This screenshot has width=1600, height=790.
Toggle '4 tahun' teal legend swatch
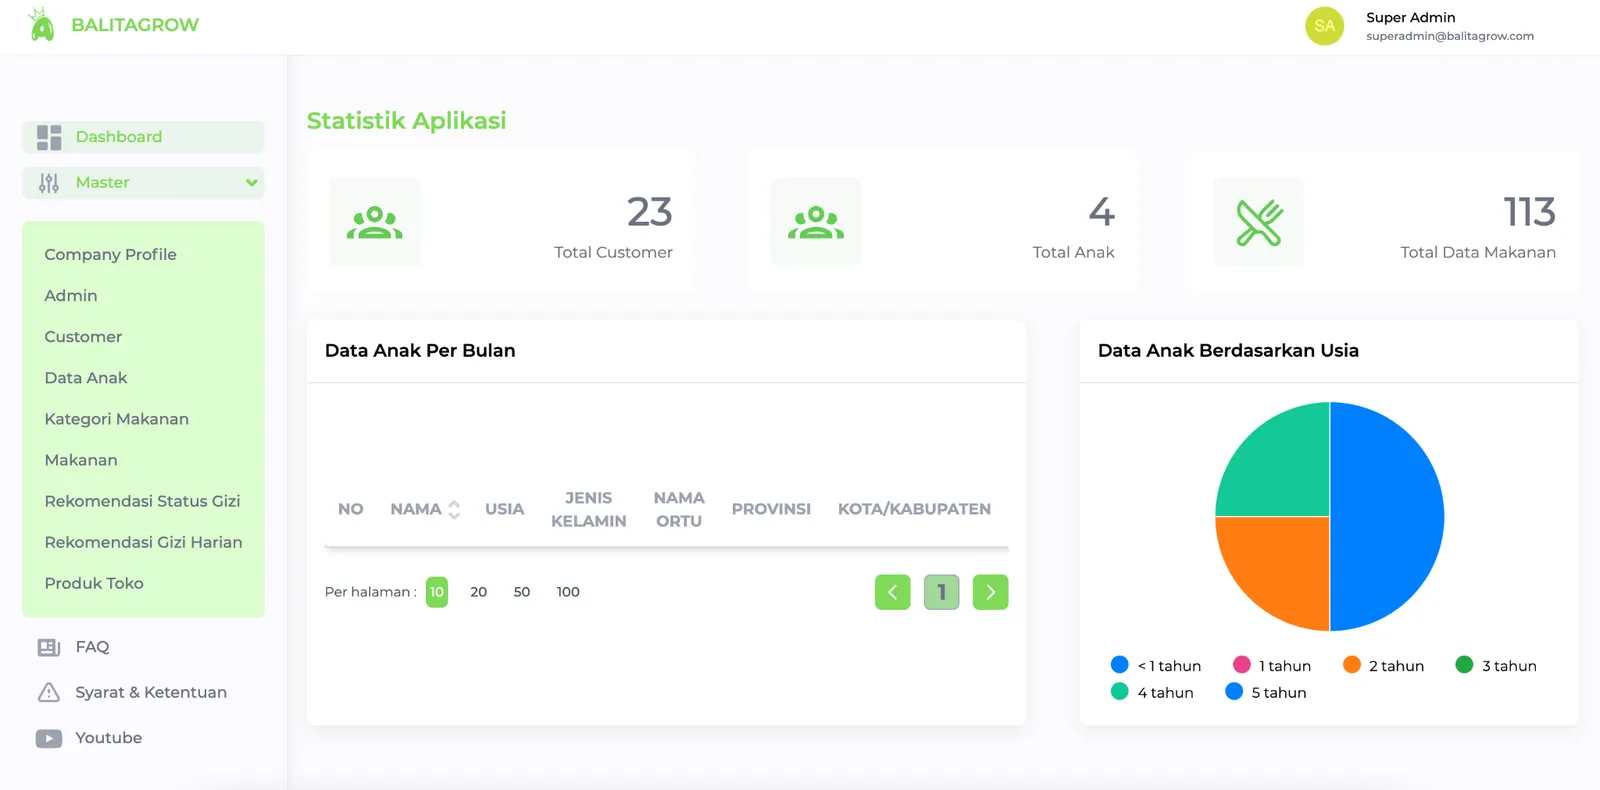[x=1120, y=691]
